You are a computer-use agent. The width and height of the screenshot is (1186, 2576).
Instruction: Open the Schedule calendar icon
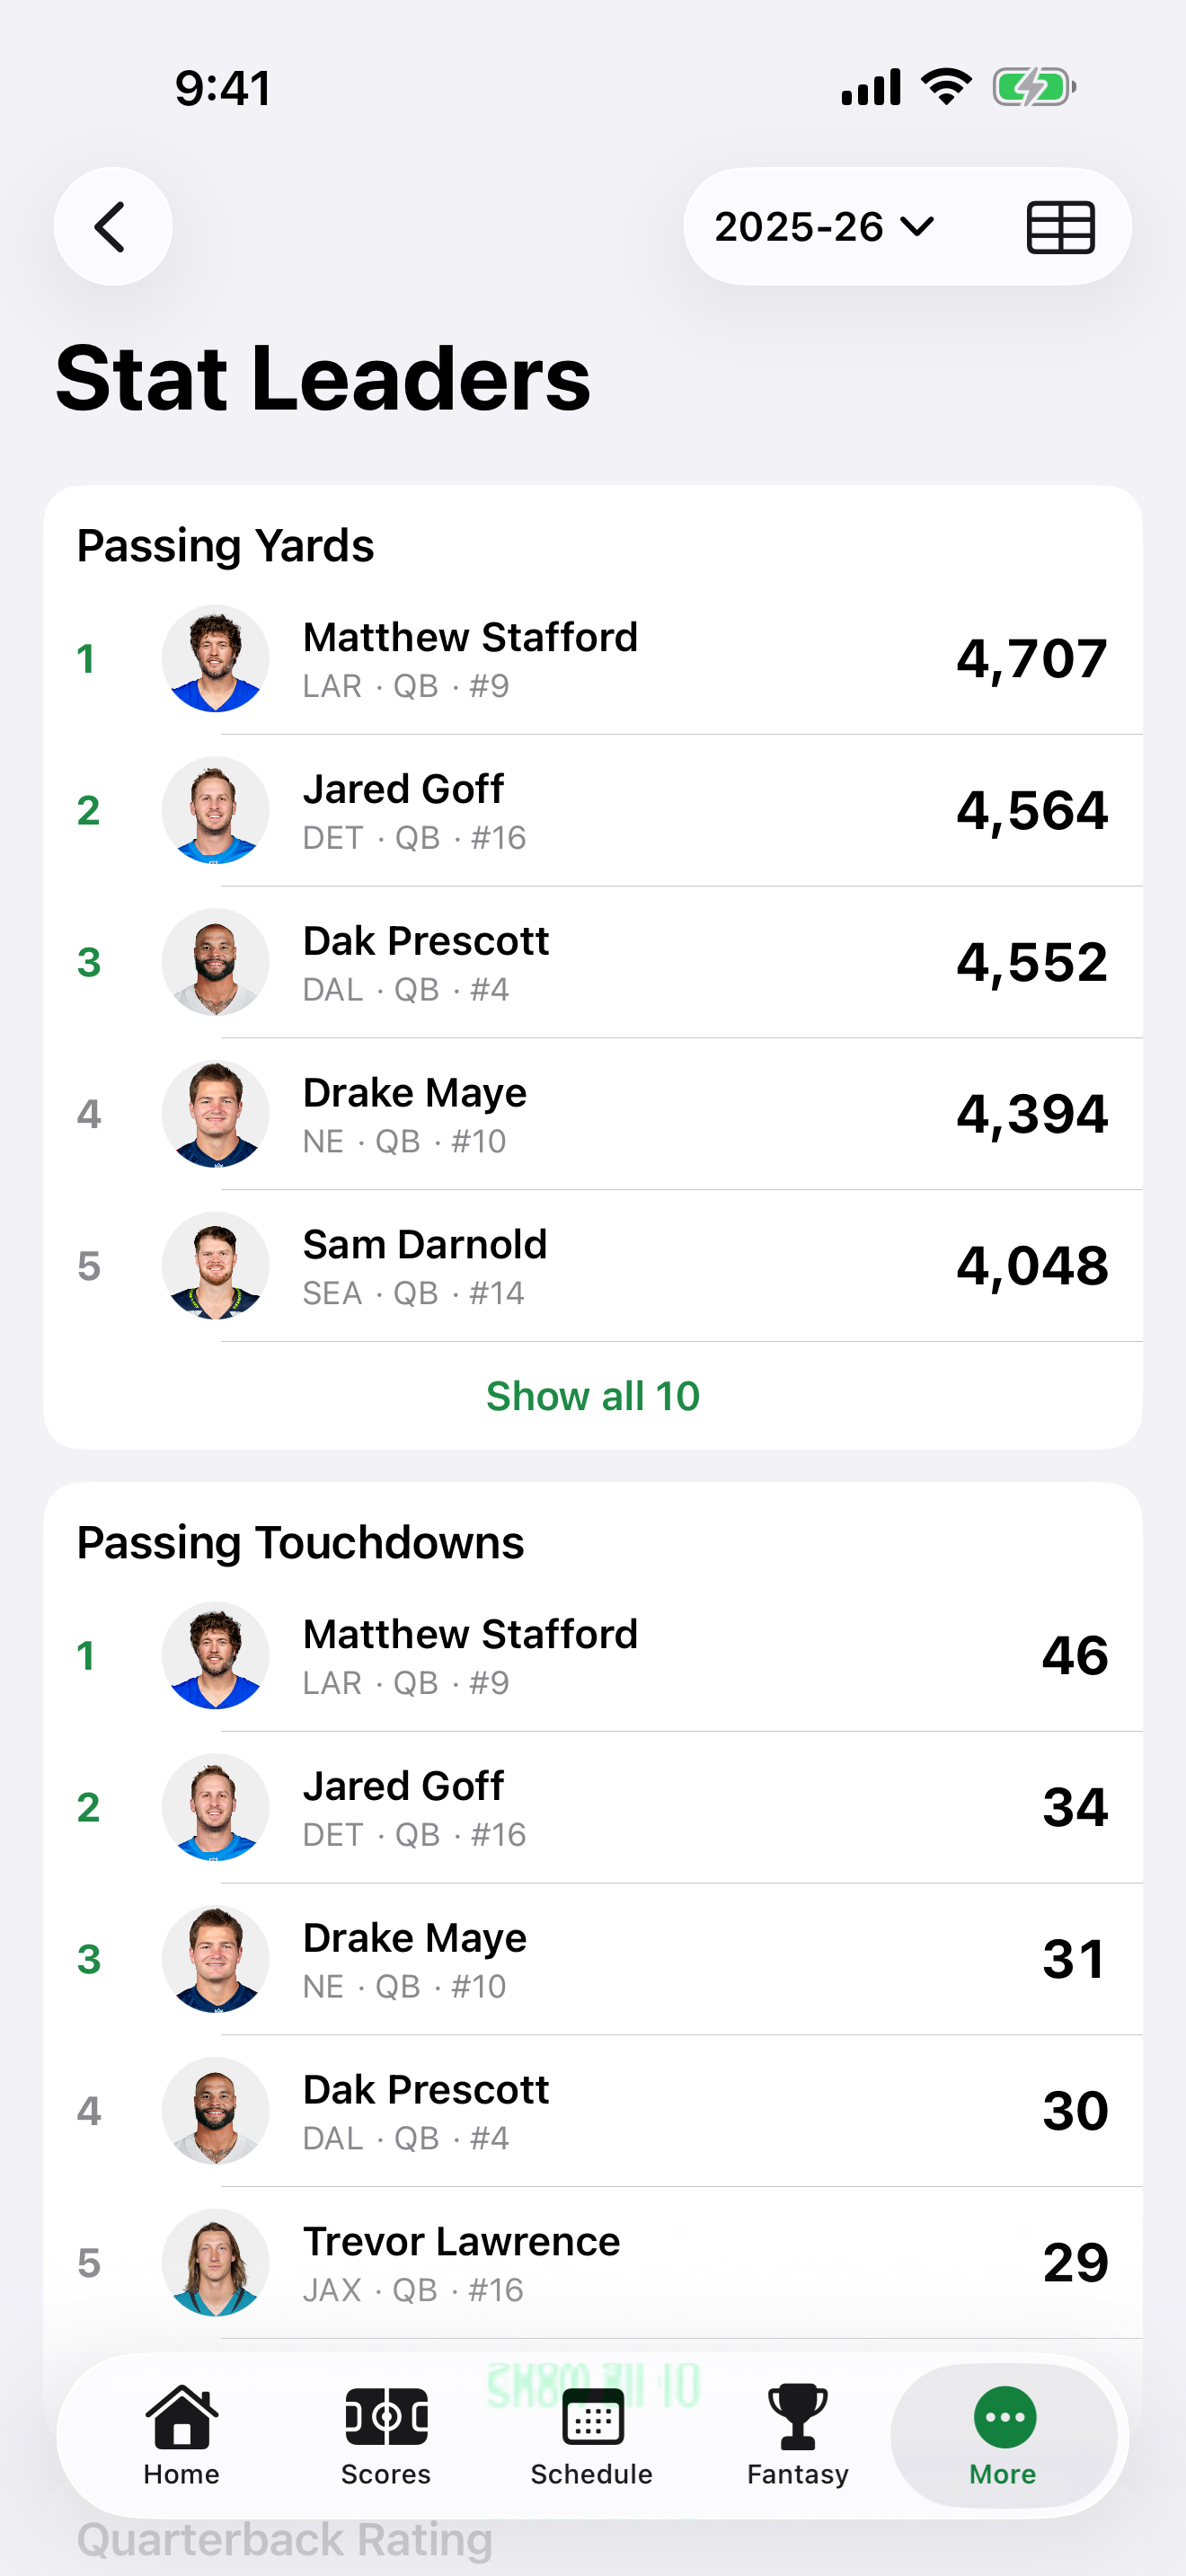pyautogui.click(x=592, y=2417)
